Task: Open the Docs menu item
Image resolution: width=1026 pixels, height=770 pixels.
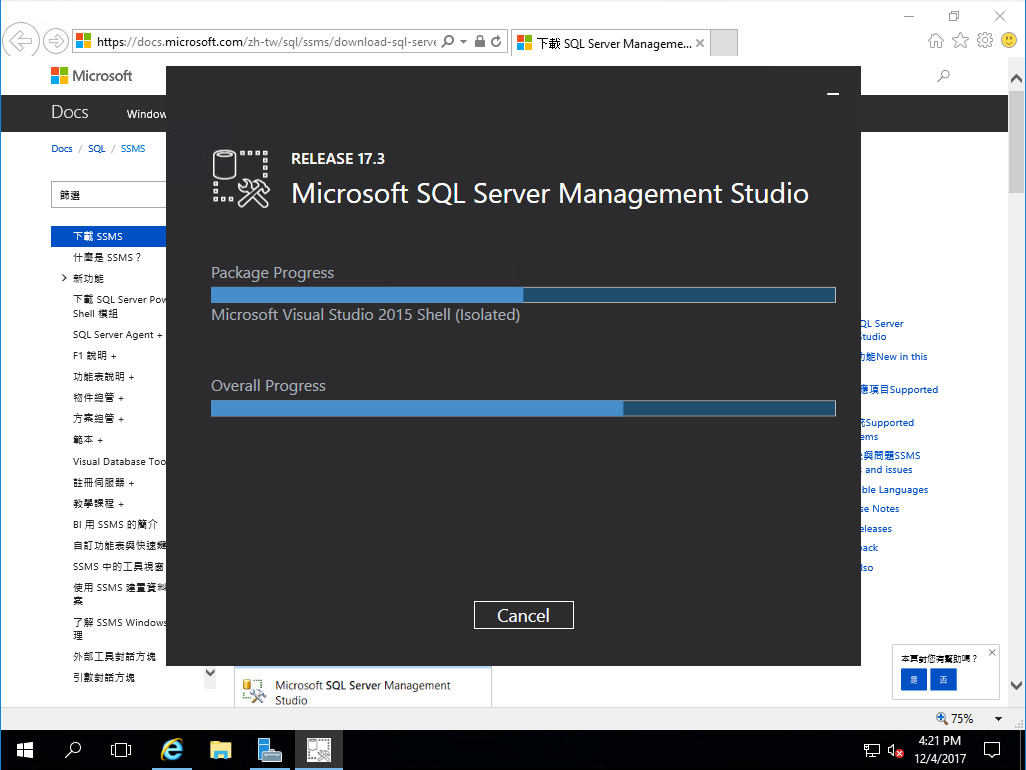Action: tap(69, 112)
